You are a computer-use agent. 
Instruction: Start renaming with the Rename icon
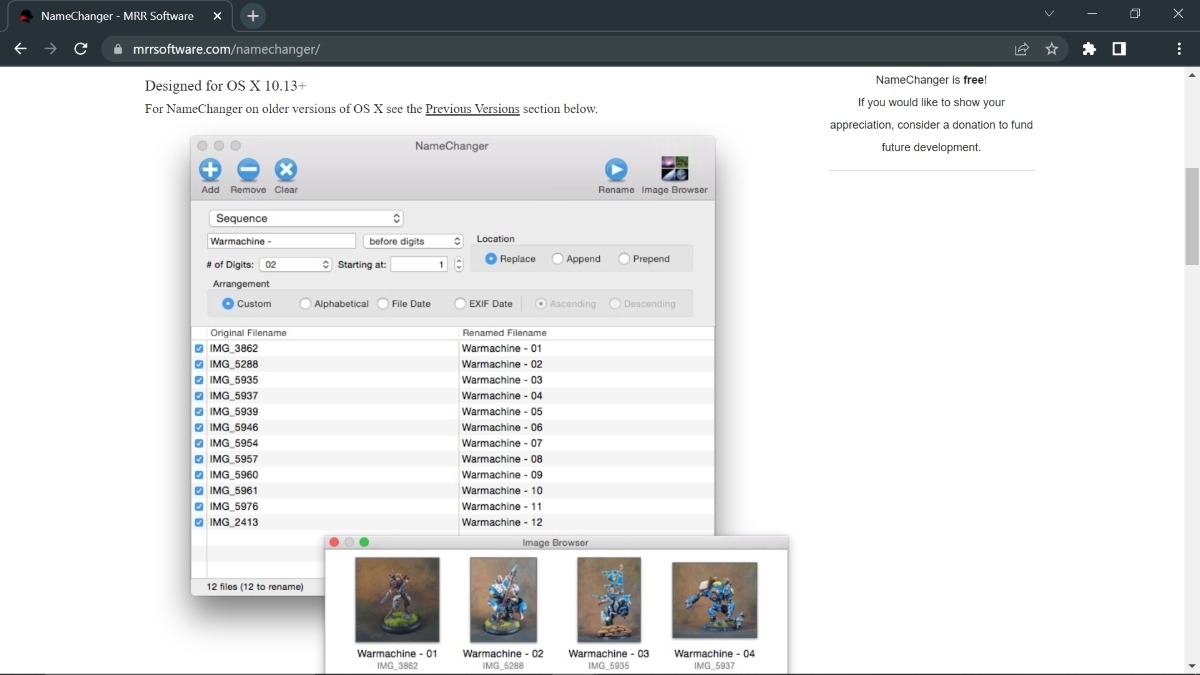(x=617, y=168)
